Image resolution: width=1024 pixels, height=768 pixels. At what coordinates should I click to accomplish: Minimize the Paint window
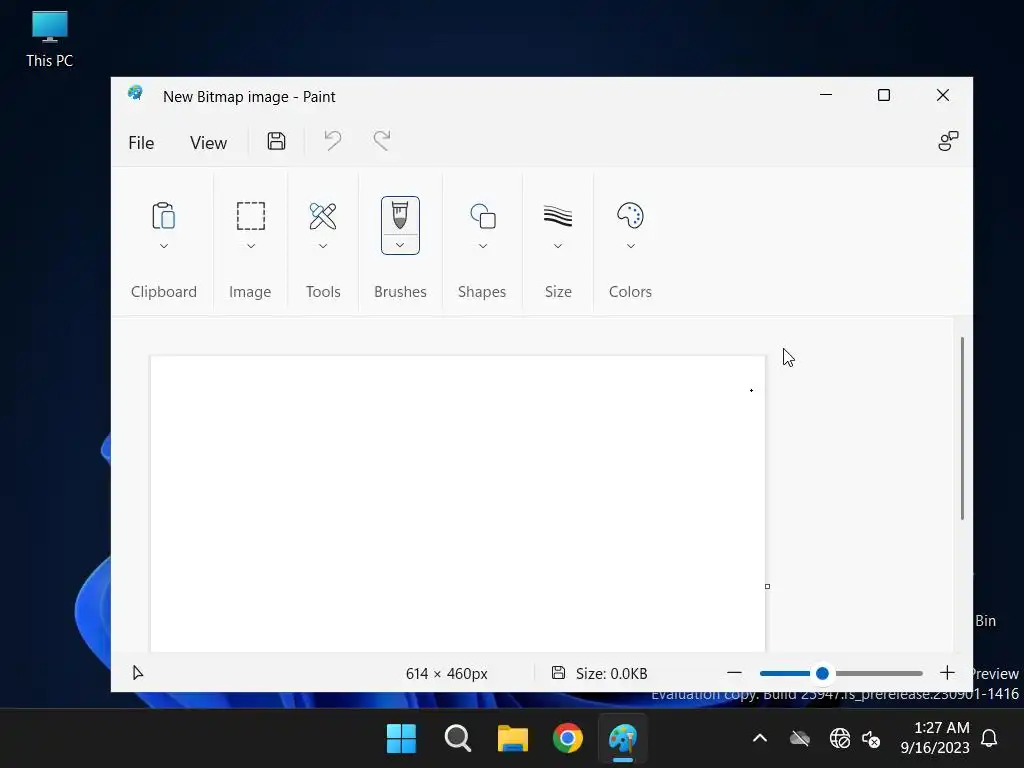tap(825, 95)
